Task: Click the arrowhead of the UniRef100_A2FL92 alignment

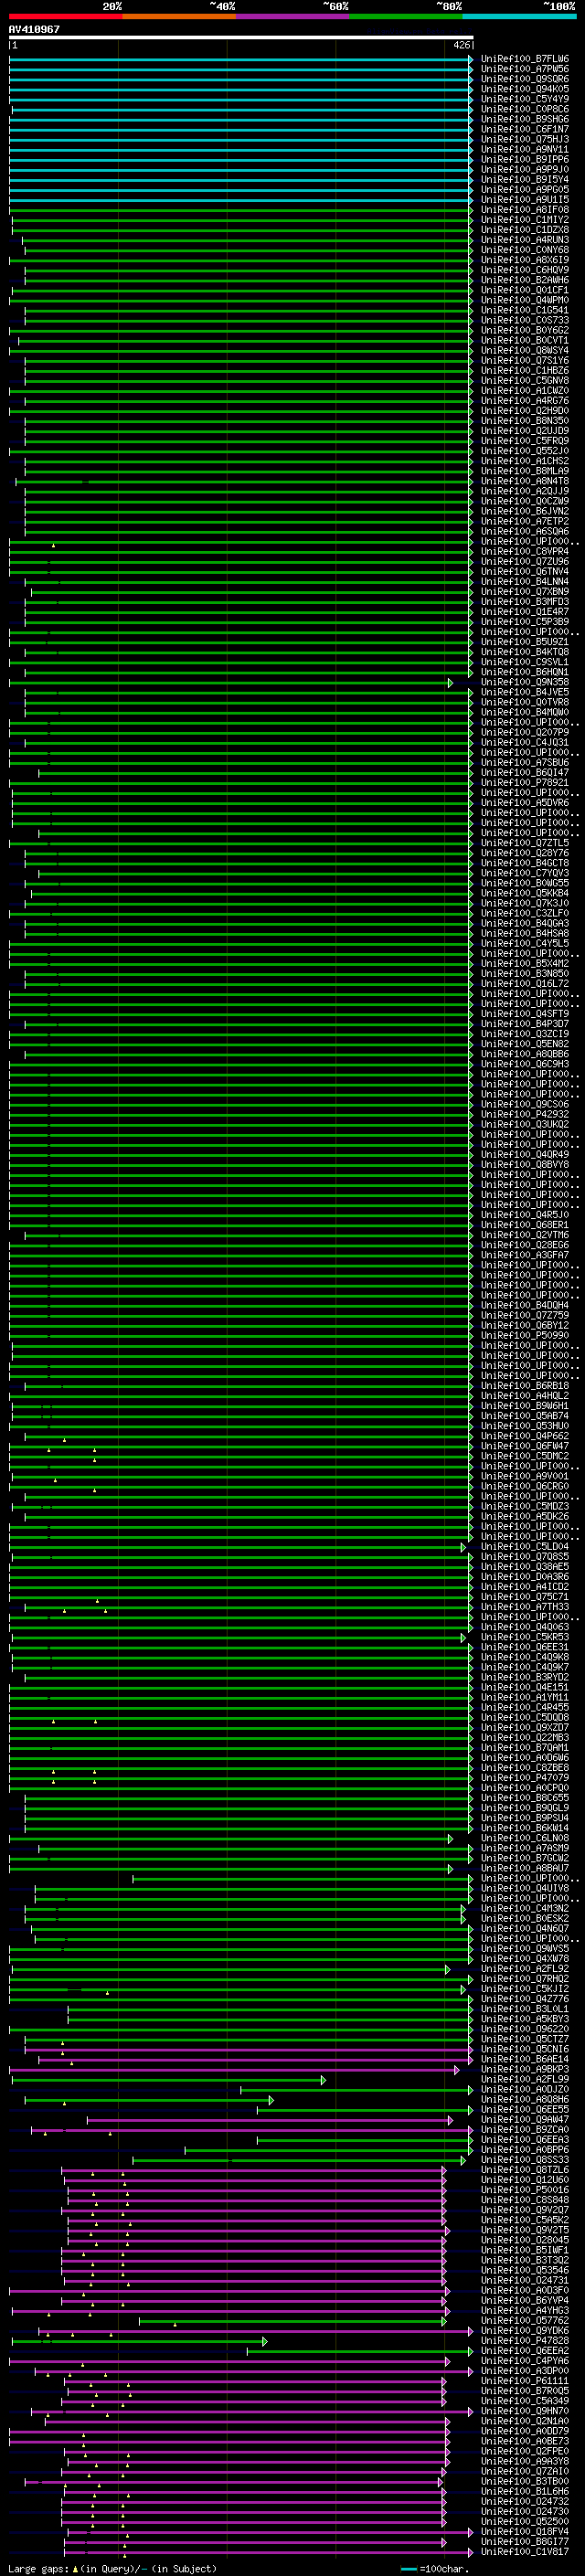Action: (448, 1969)
